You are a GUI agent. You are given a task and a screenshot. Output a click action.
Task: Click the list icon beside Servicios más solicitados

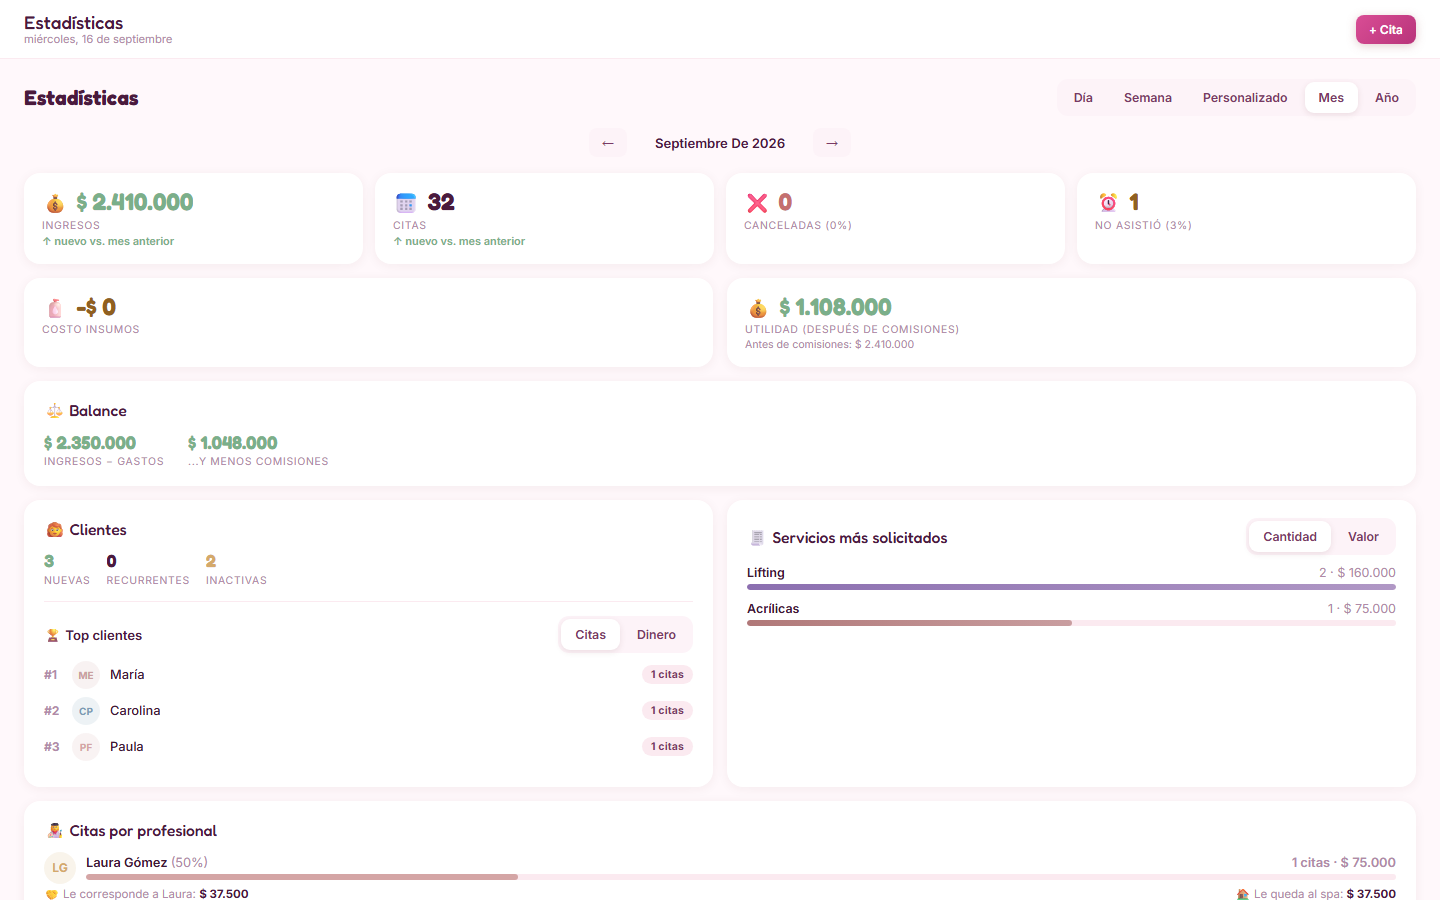(757, 538)
